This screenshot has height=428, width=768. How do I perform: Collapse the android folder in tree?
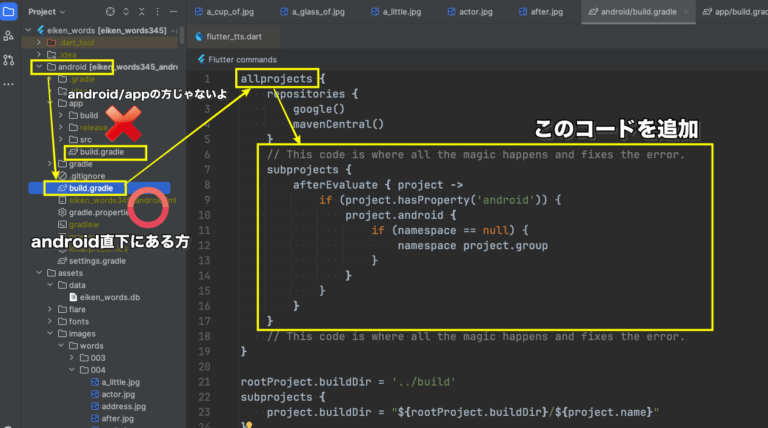click(x=37, y=67)
